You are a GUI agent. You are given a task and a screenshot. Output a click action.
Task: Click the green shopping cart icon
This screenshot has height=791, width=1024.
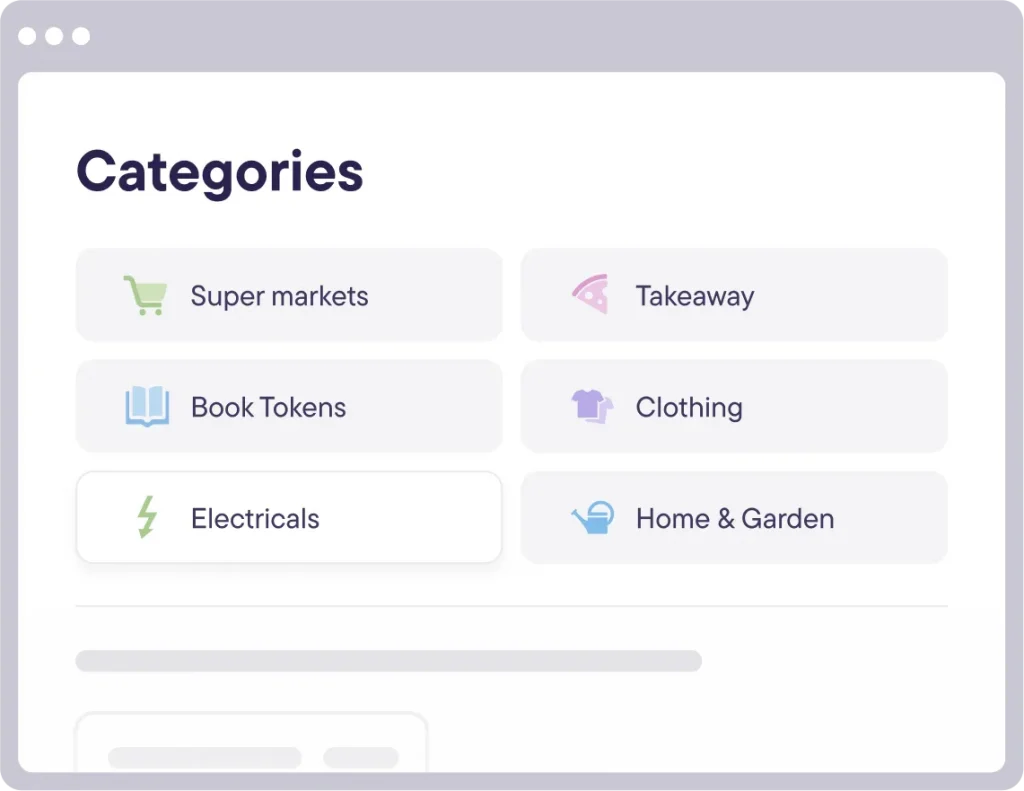click(145, 295)
